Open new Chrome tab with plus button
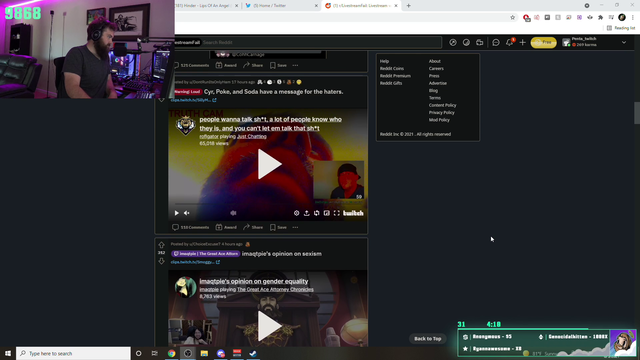The height and width of the screenshot is (360, 640). click(x=408, y=6)
